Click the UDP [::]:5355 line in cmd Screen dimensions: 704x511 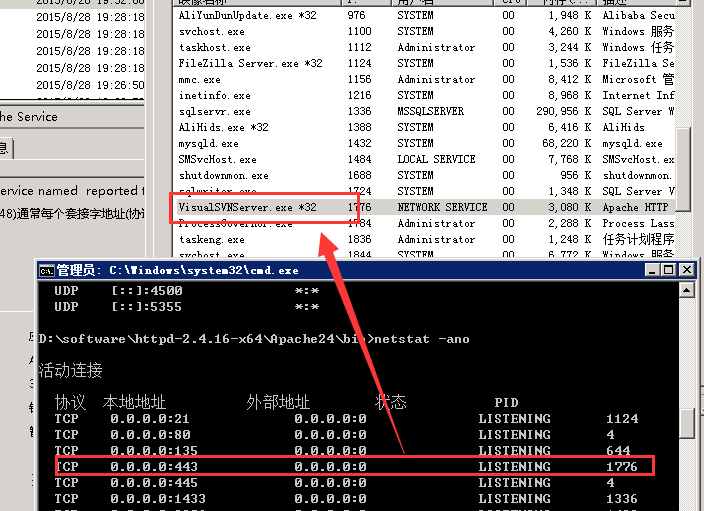187,307
